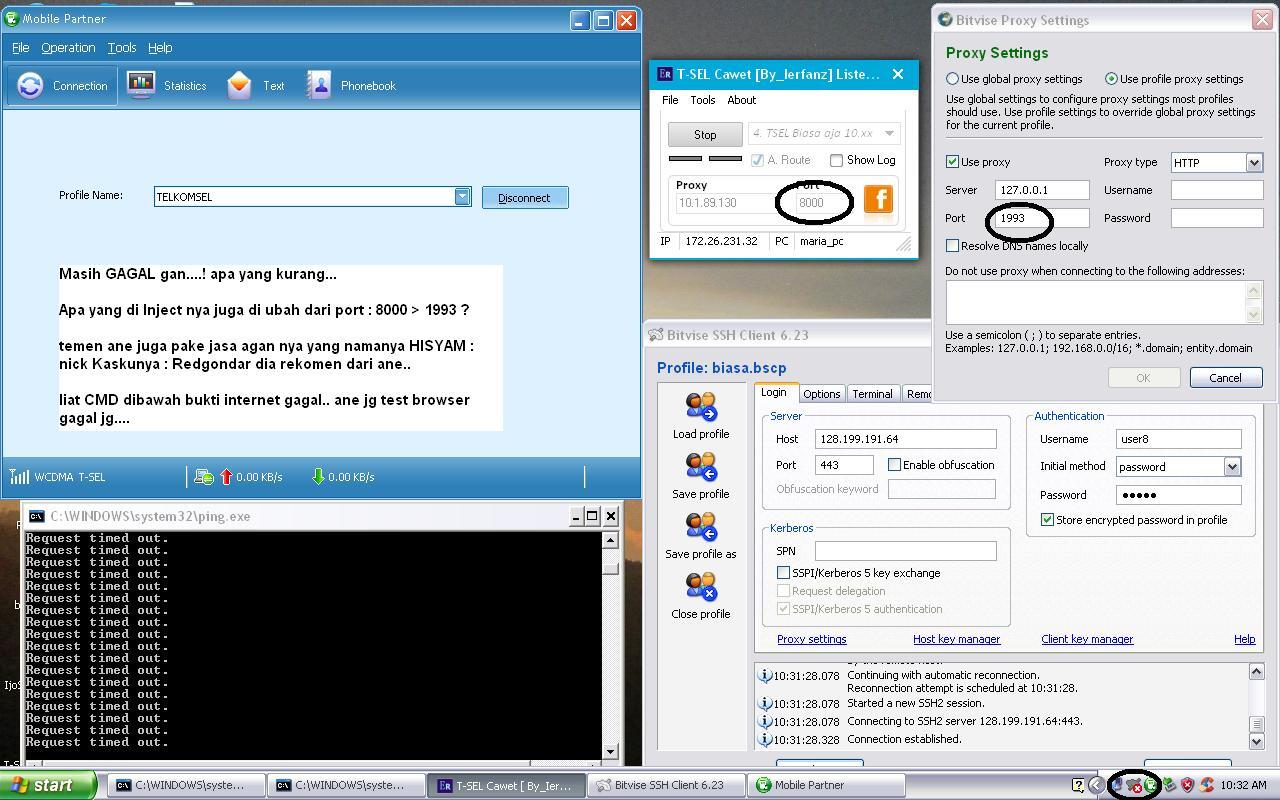Click the red security shield tray icon

pos(1187,785)
